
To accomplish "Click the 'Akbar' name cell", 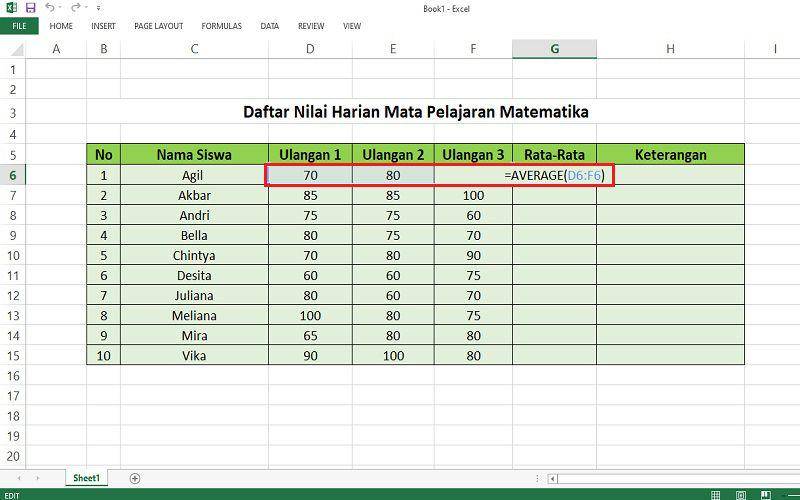I will coord(194,195).
